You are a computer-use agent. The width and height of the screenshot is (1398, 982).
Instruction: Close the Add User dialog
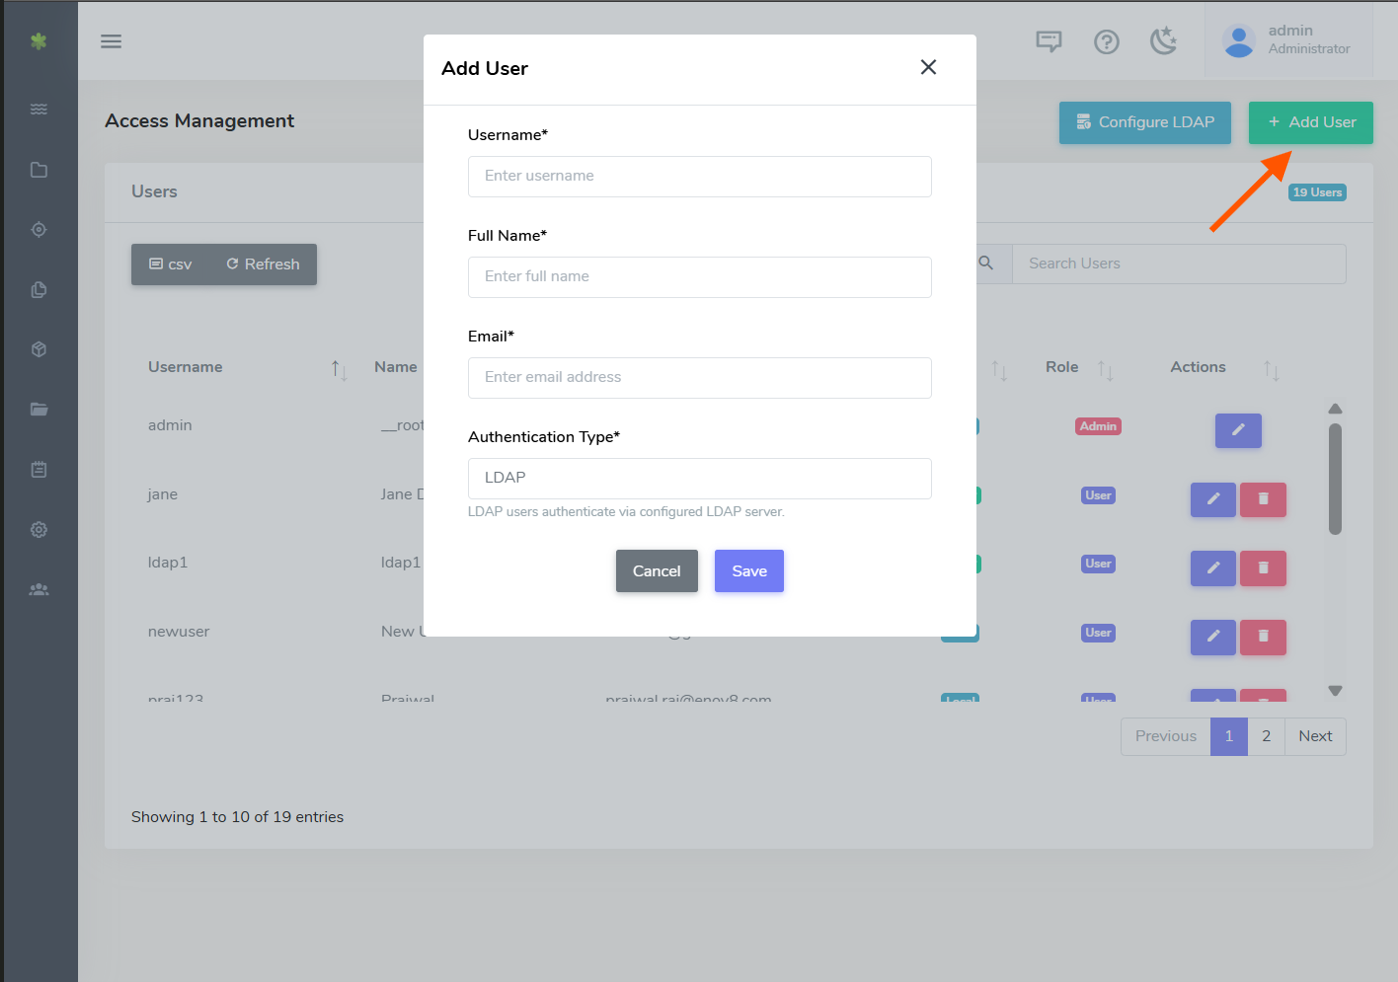click(x=928, y=67)
